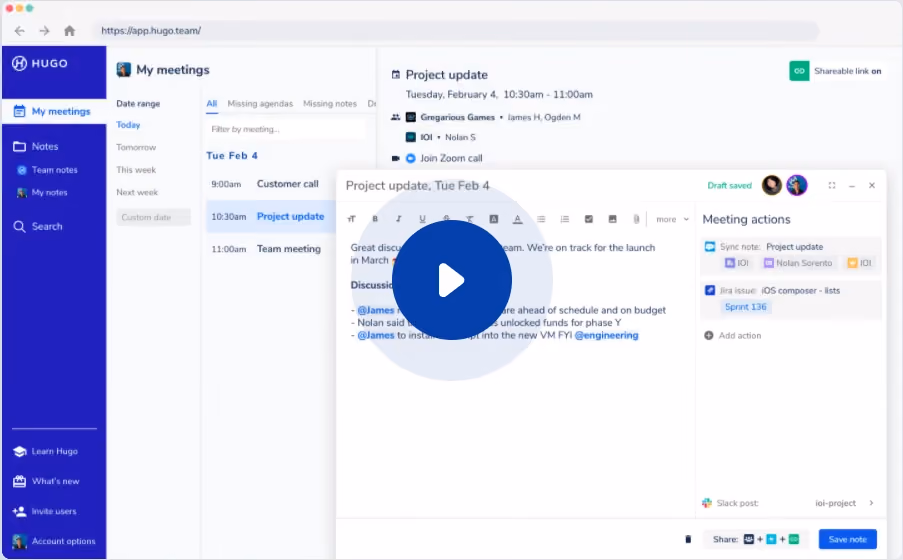The image size is (903, 560).
Task: Expand note editor to fullscreen
Action: tap(832, 186)
